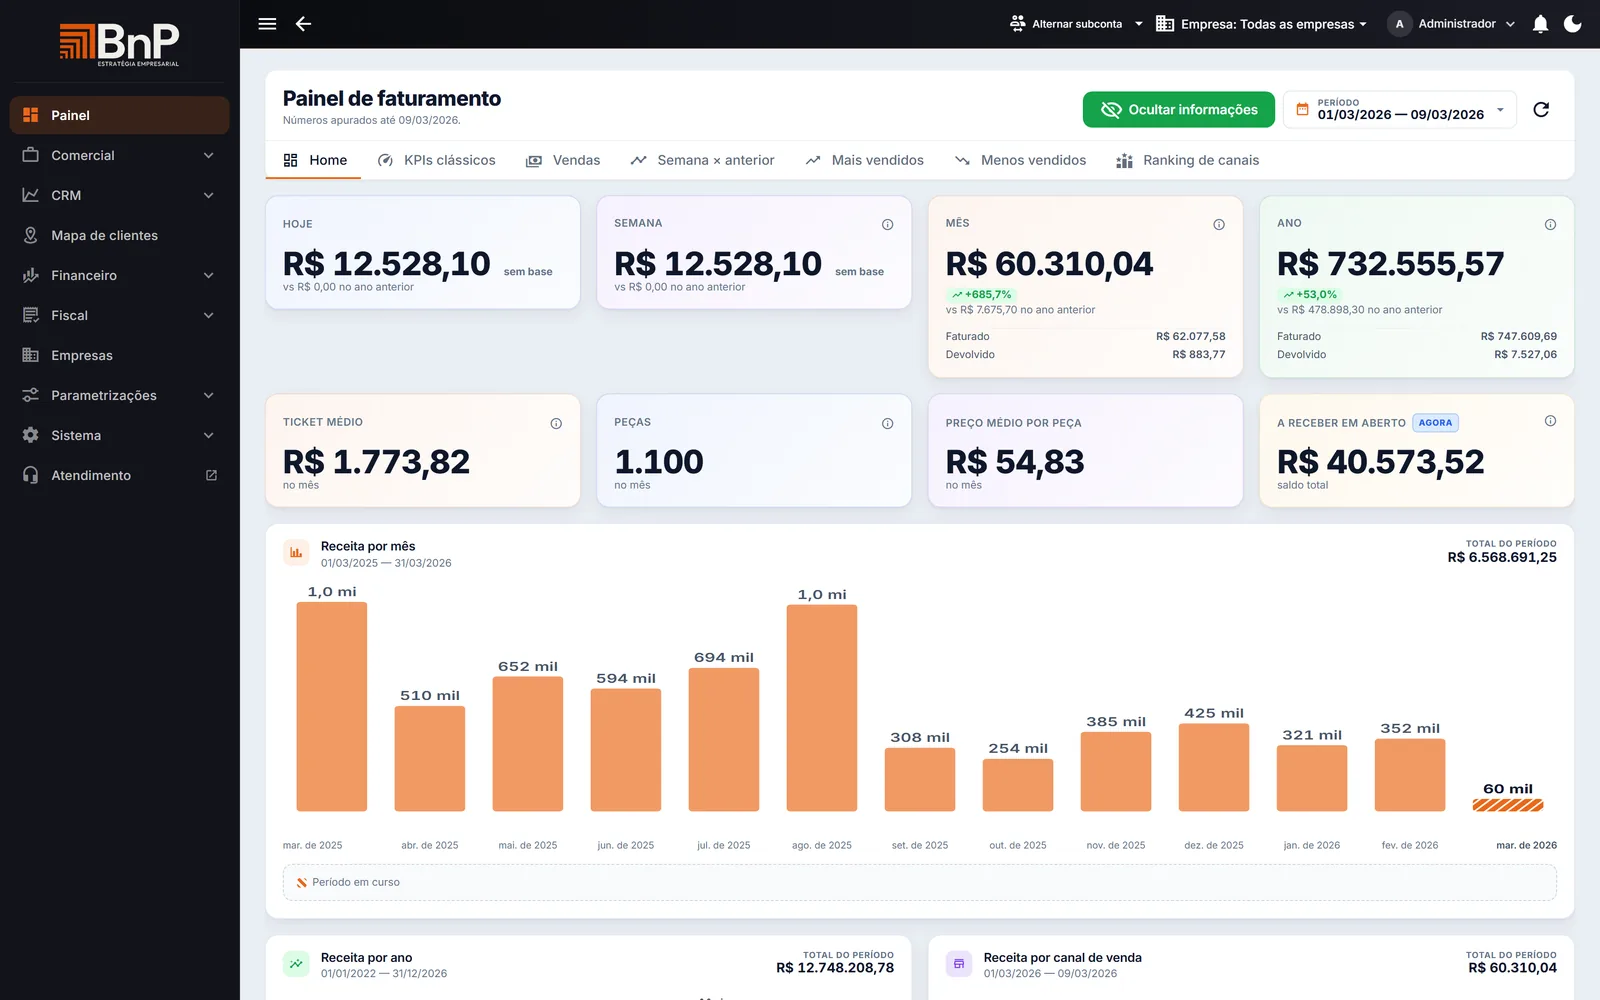Image resolution: width=1600 pixels, height=1000 pixels.
Task: Expand the CRM sidebar section
Action: point(120,195)
